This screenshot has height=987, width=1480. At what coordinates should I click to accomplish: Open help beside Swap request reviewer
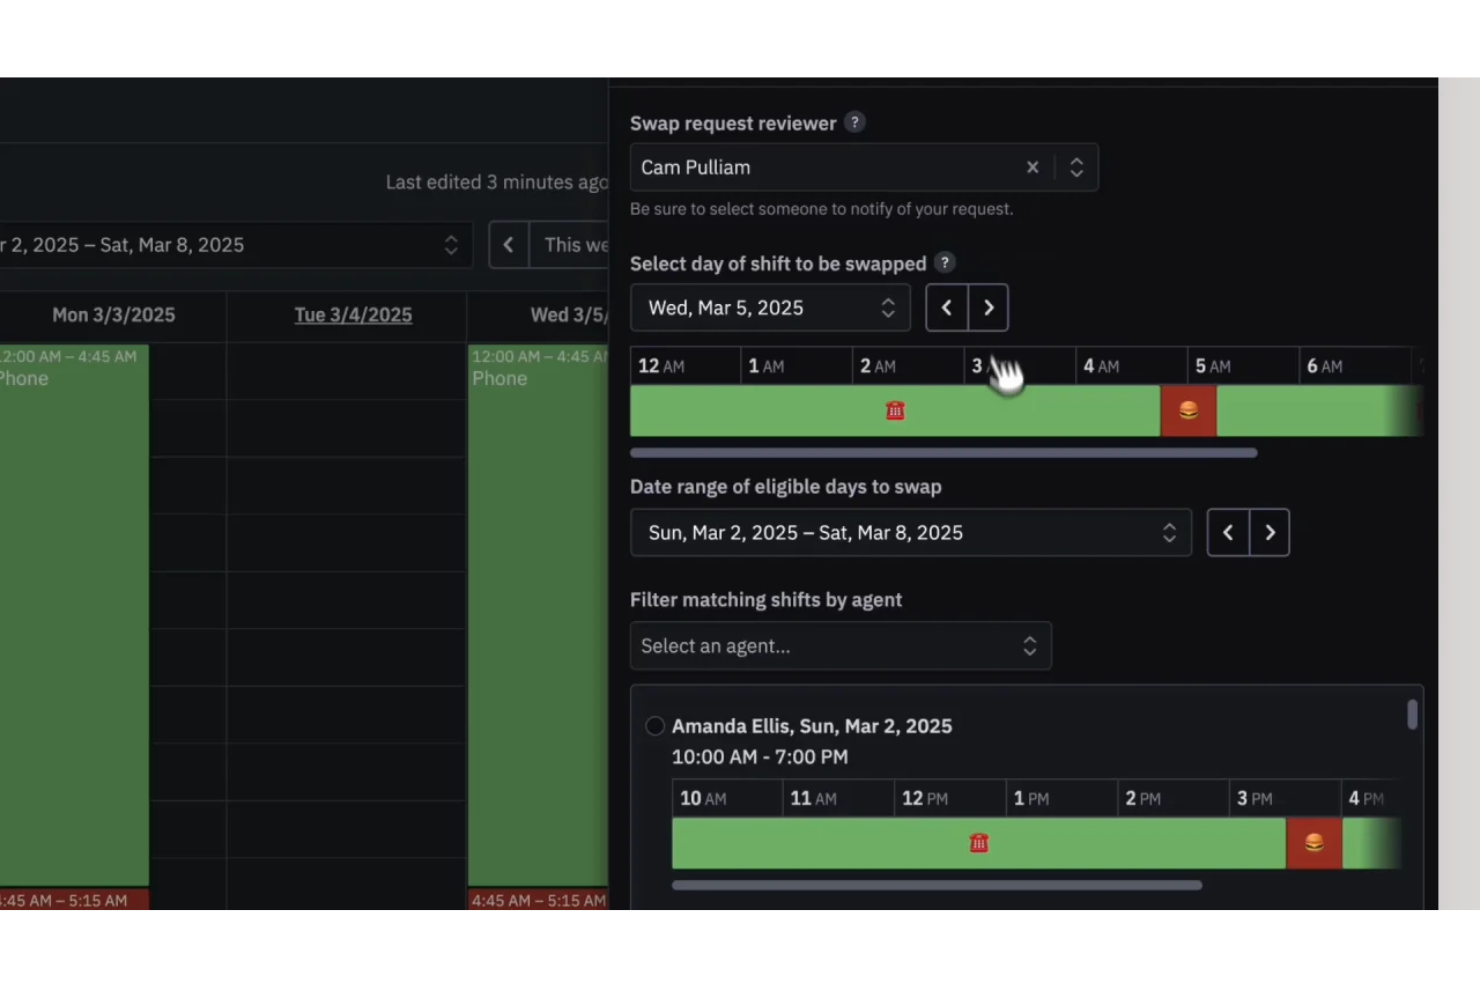coord(855,122)
